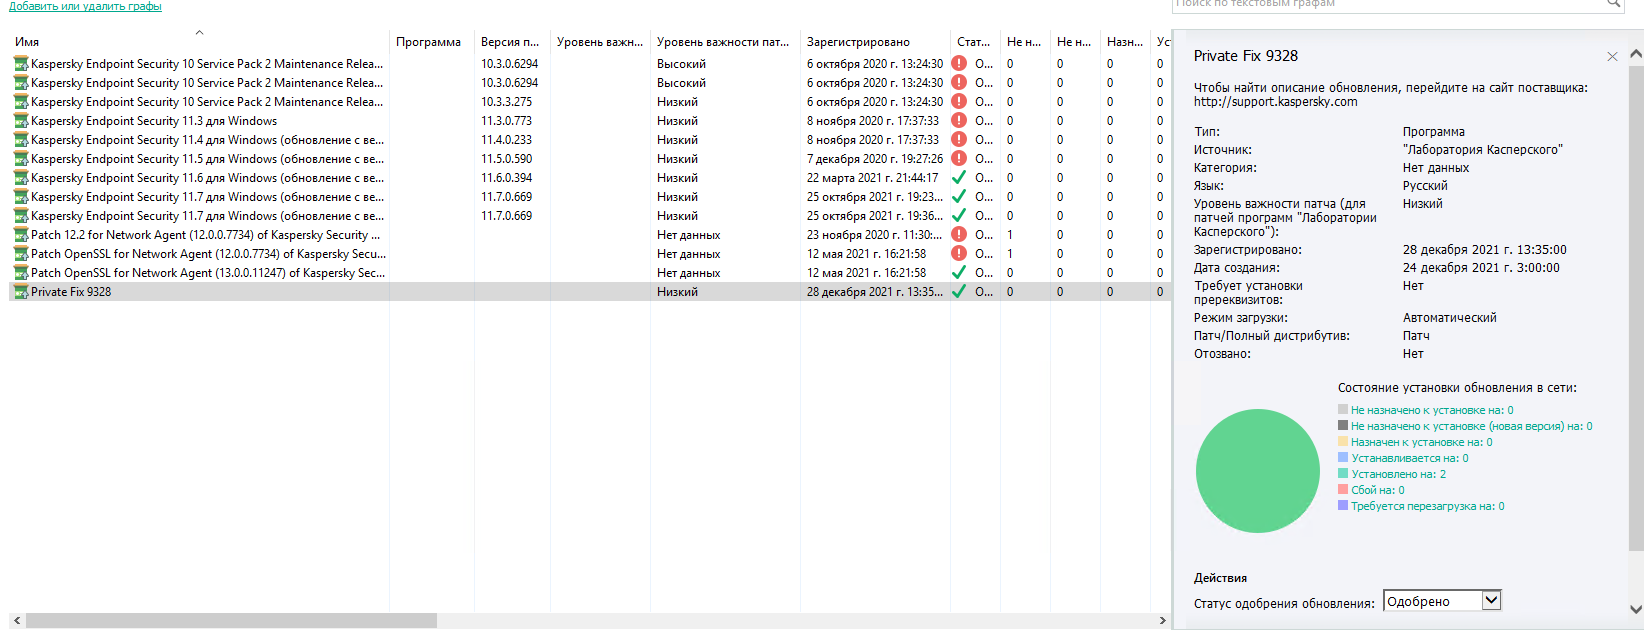Sort by the Версия п... column header
The height and width of the screenshot is (634, 1644).
(510, 42)
